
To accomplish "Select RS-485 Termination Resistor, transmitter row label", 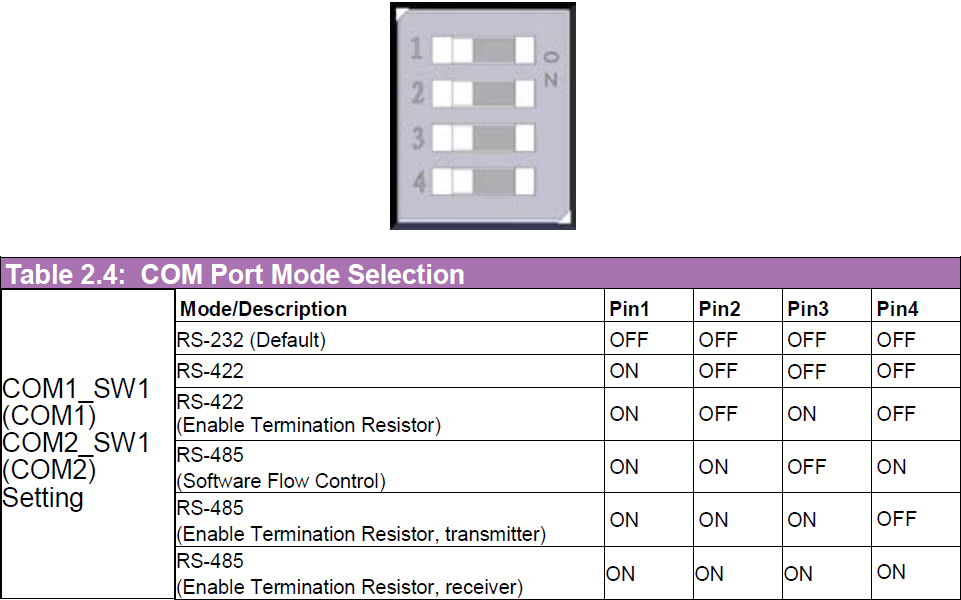I will pyautogui.click(x=361, y=521).
